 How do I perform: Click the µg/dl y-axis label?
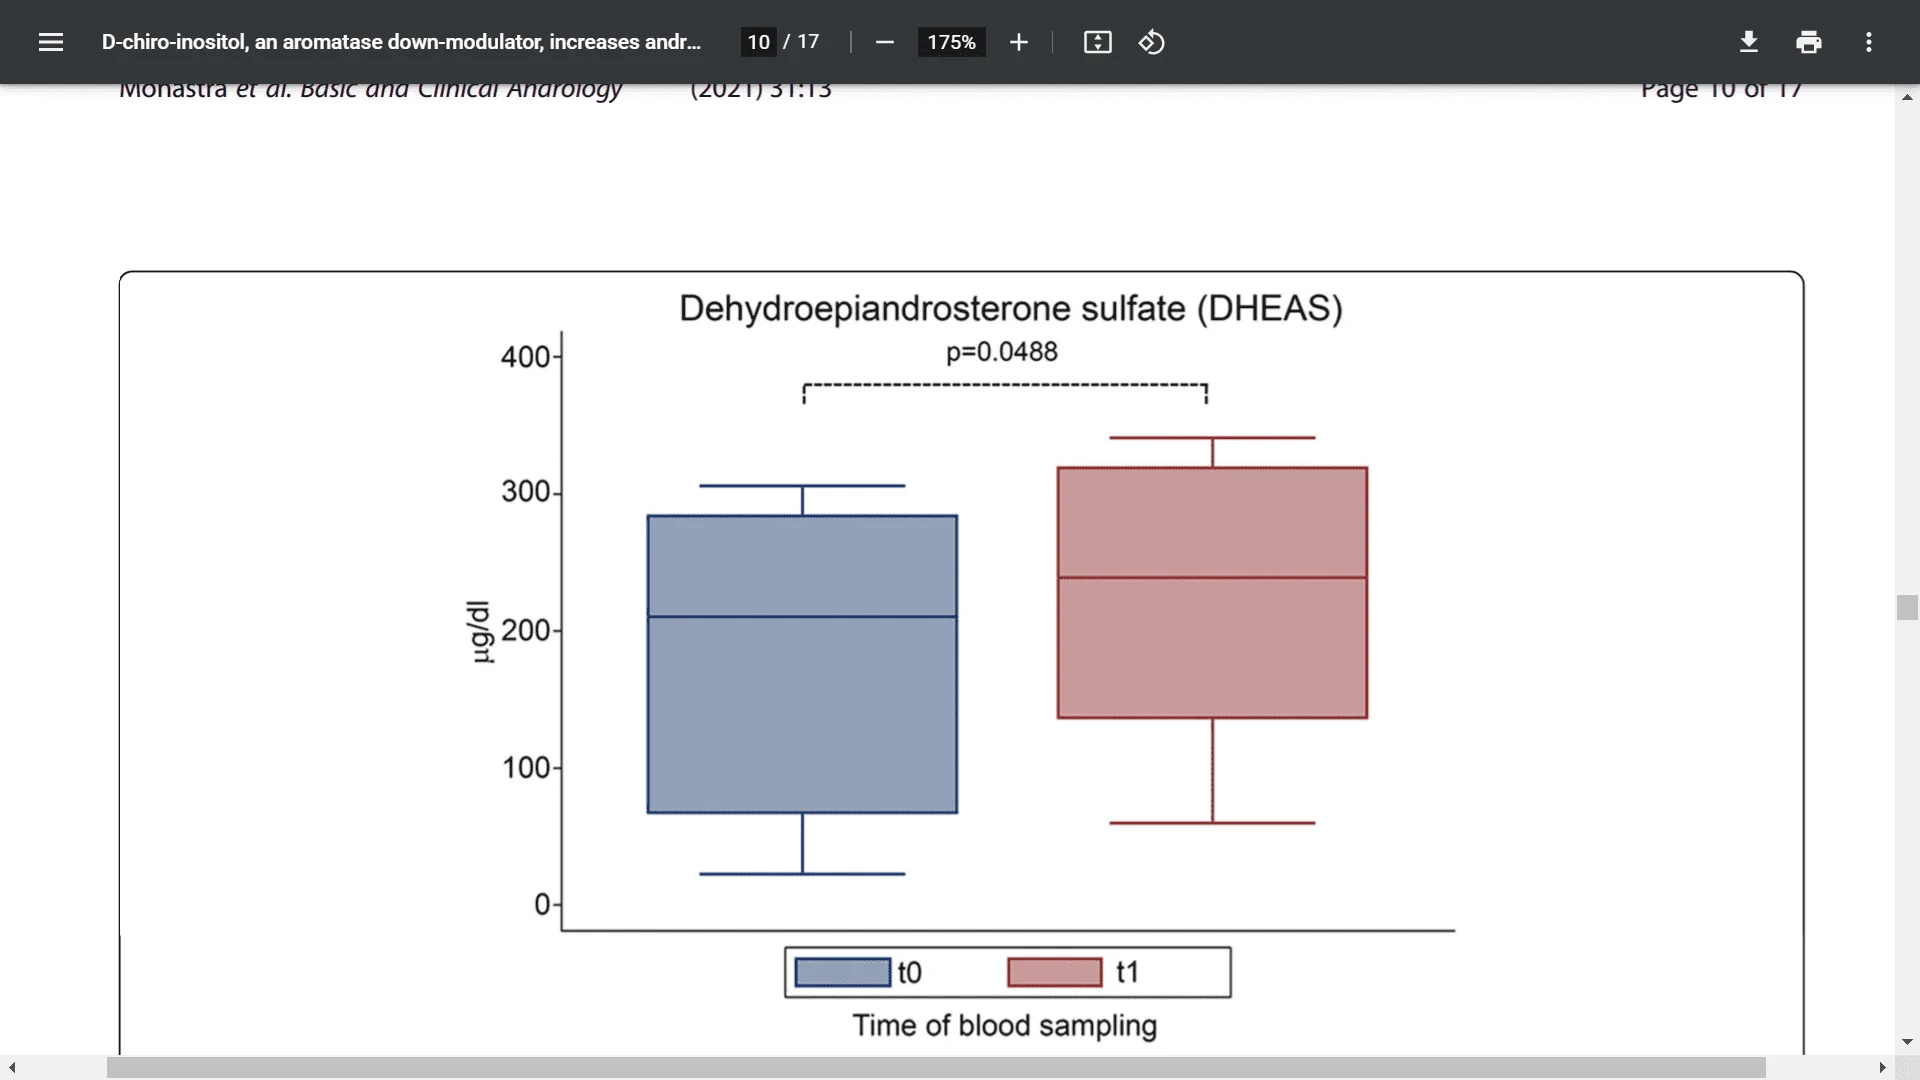point(481,632)
